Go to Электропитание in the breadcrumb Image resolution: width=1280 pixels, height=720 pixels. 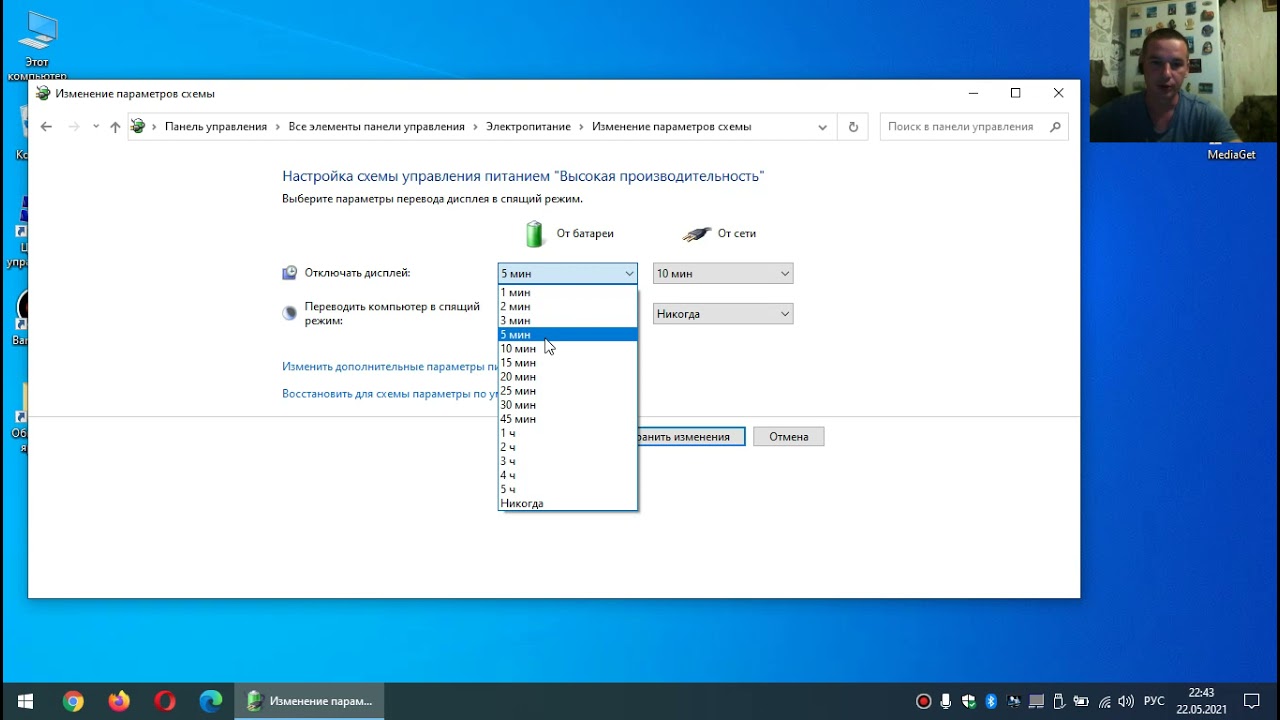click(x=528, y=126)
